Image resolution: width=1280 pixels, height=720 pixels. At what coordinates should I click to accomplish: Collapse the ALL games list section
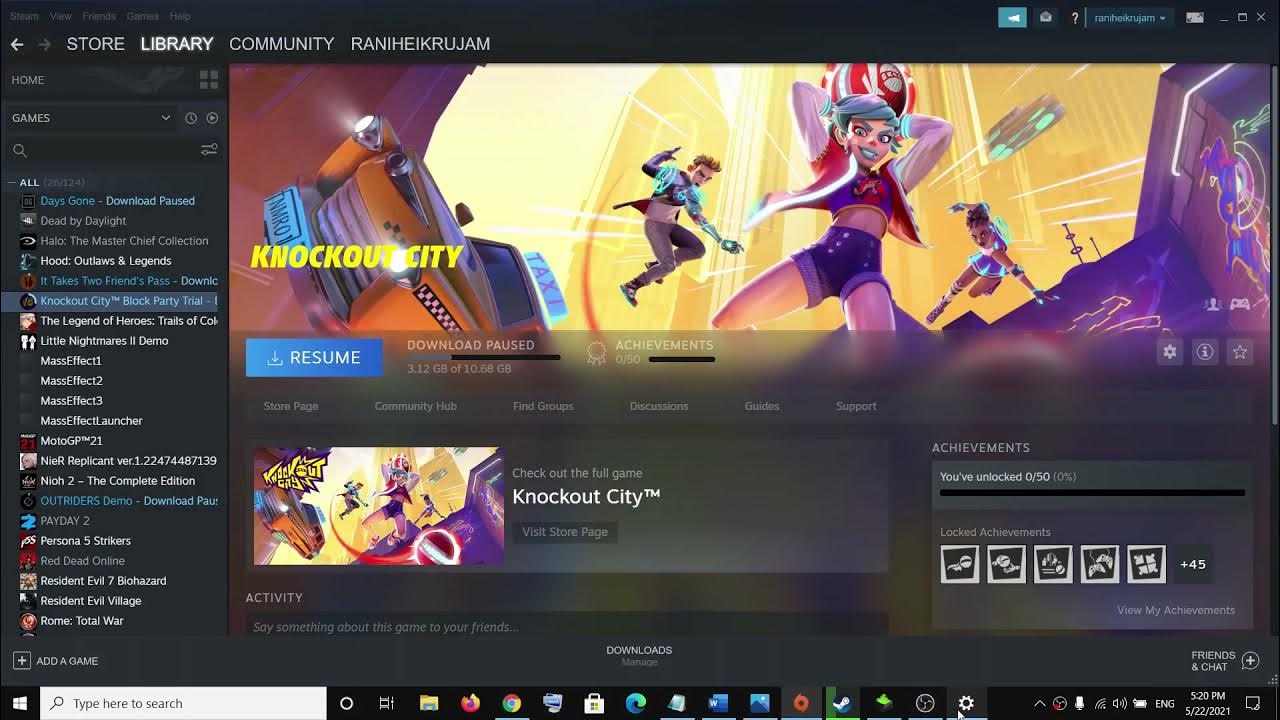(12, 182)
